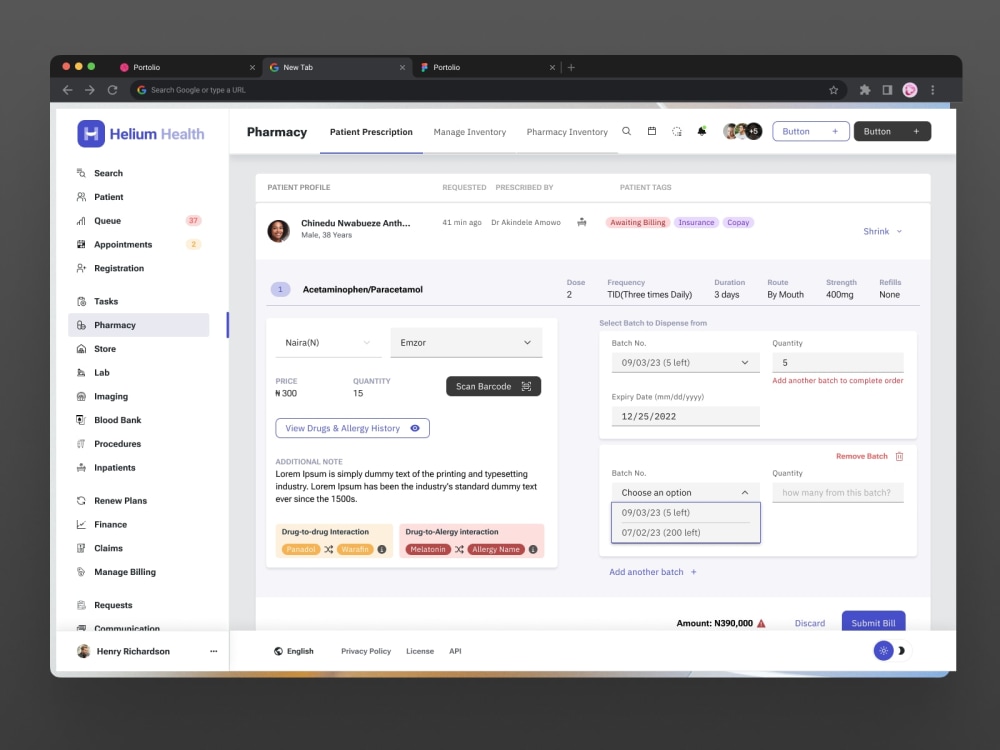Click the Expiry Date field 12/25/2022
This screenshot has width=1000, height=750.
pos(686,416)
